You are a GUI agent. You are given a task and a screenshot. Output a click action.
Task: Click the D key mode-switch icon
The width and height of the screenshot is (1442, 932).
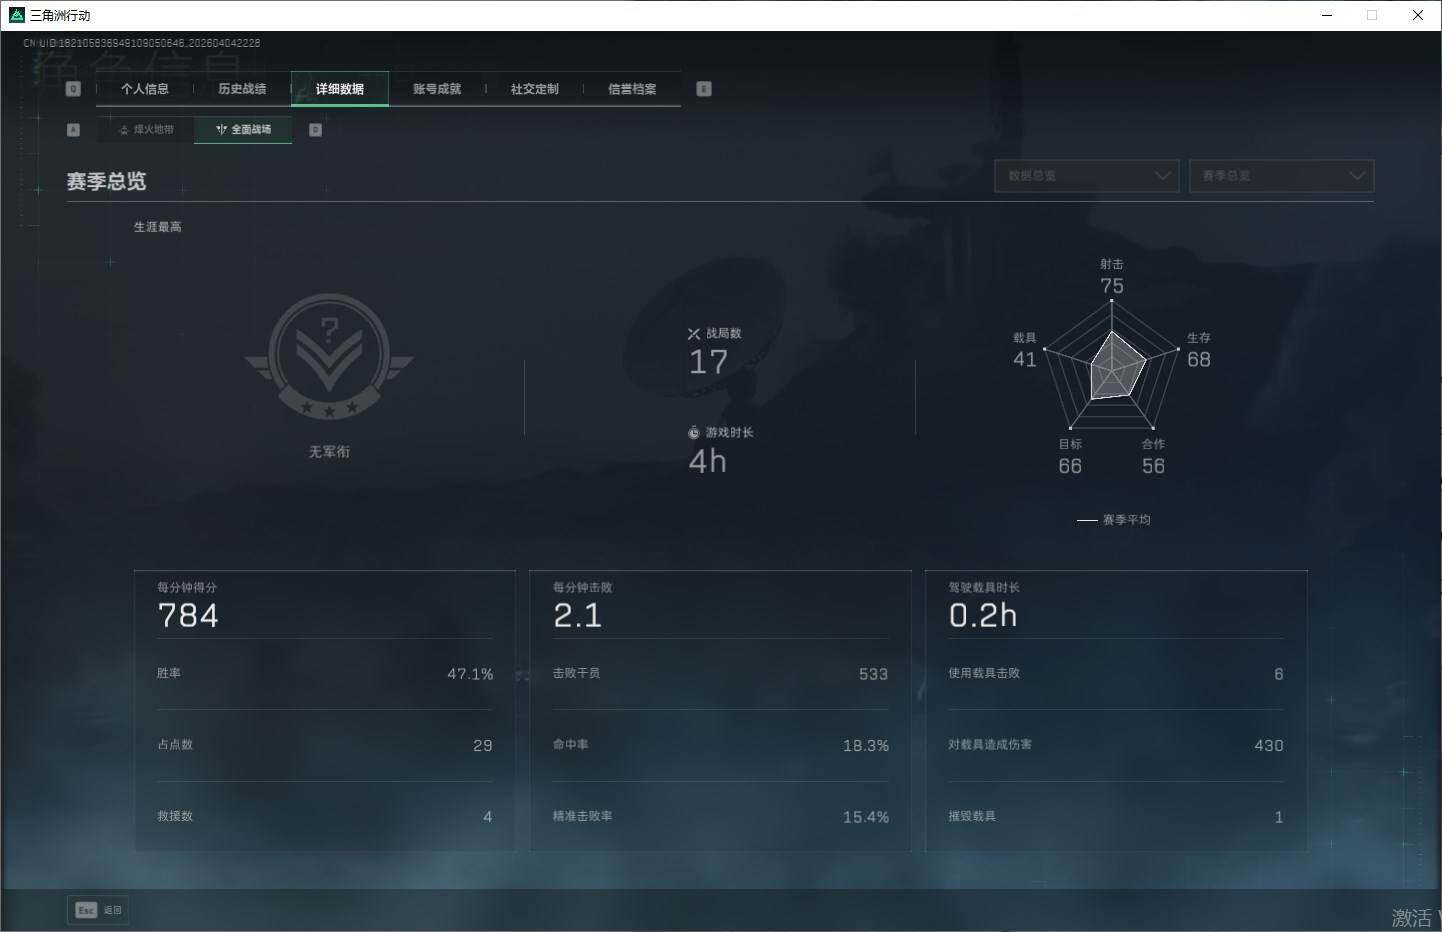315,130
